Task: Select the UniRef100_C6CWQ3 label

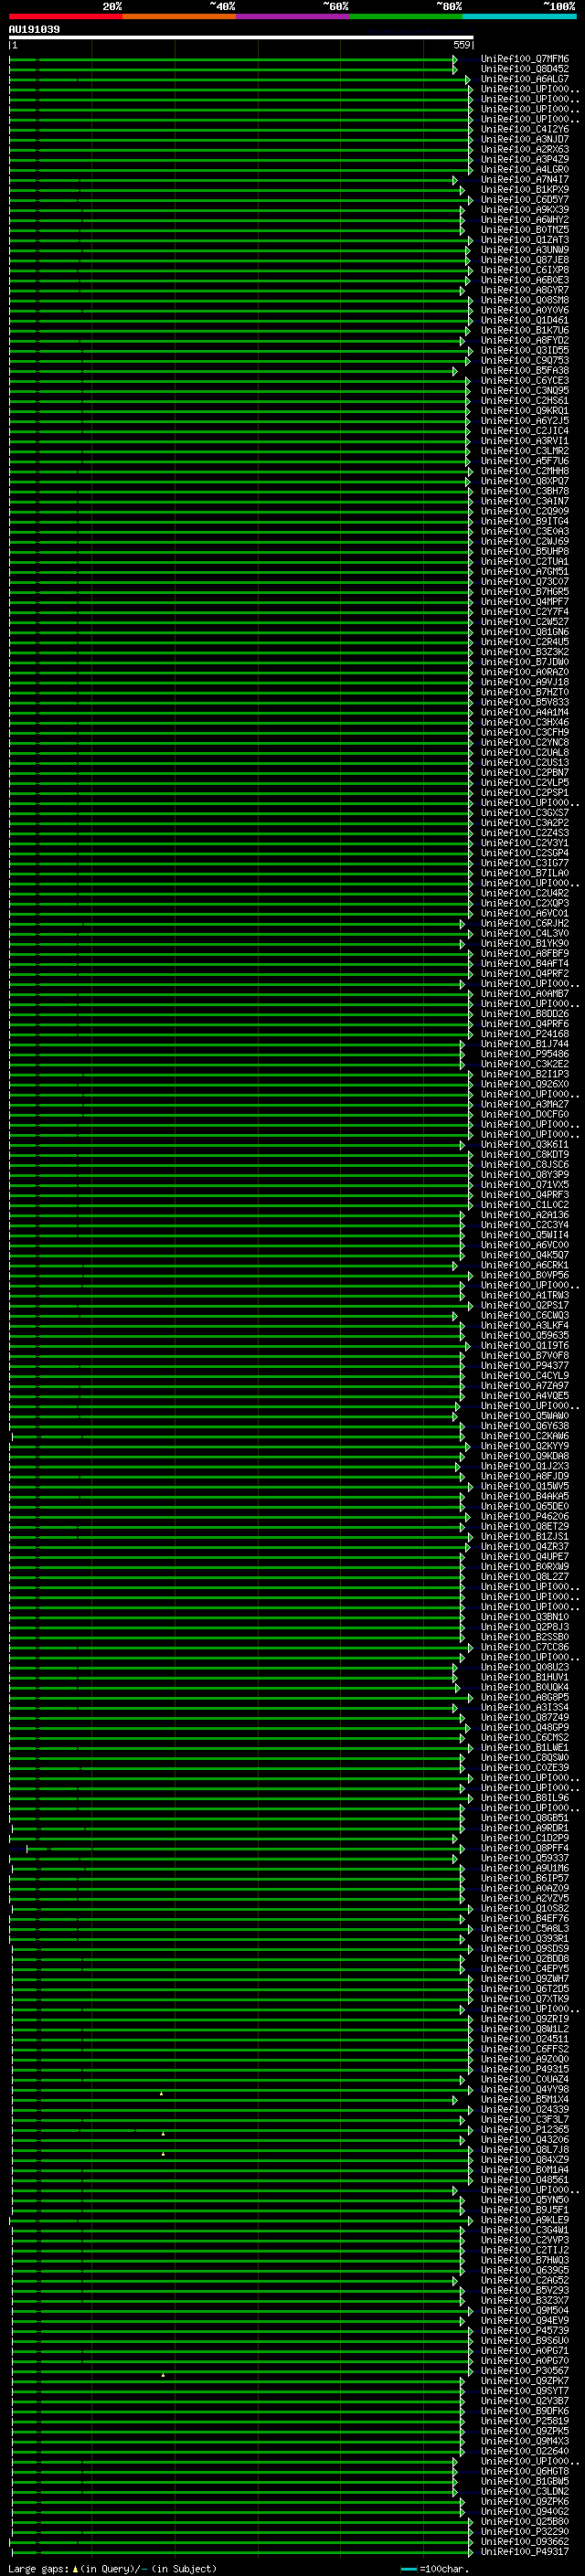Action: point(524,1315)
